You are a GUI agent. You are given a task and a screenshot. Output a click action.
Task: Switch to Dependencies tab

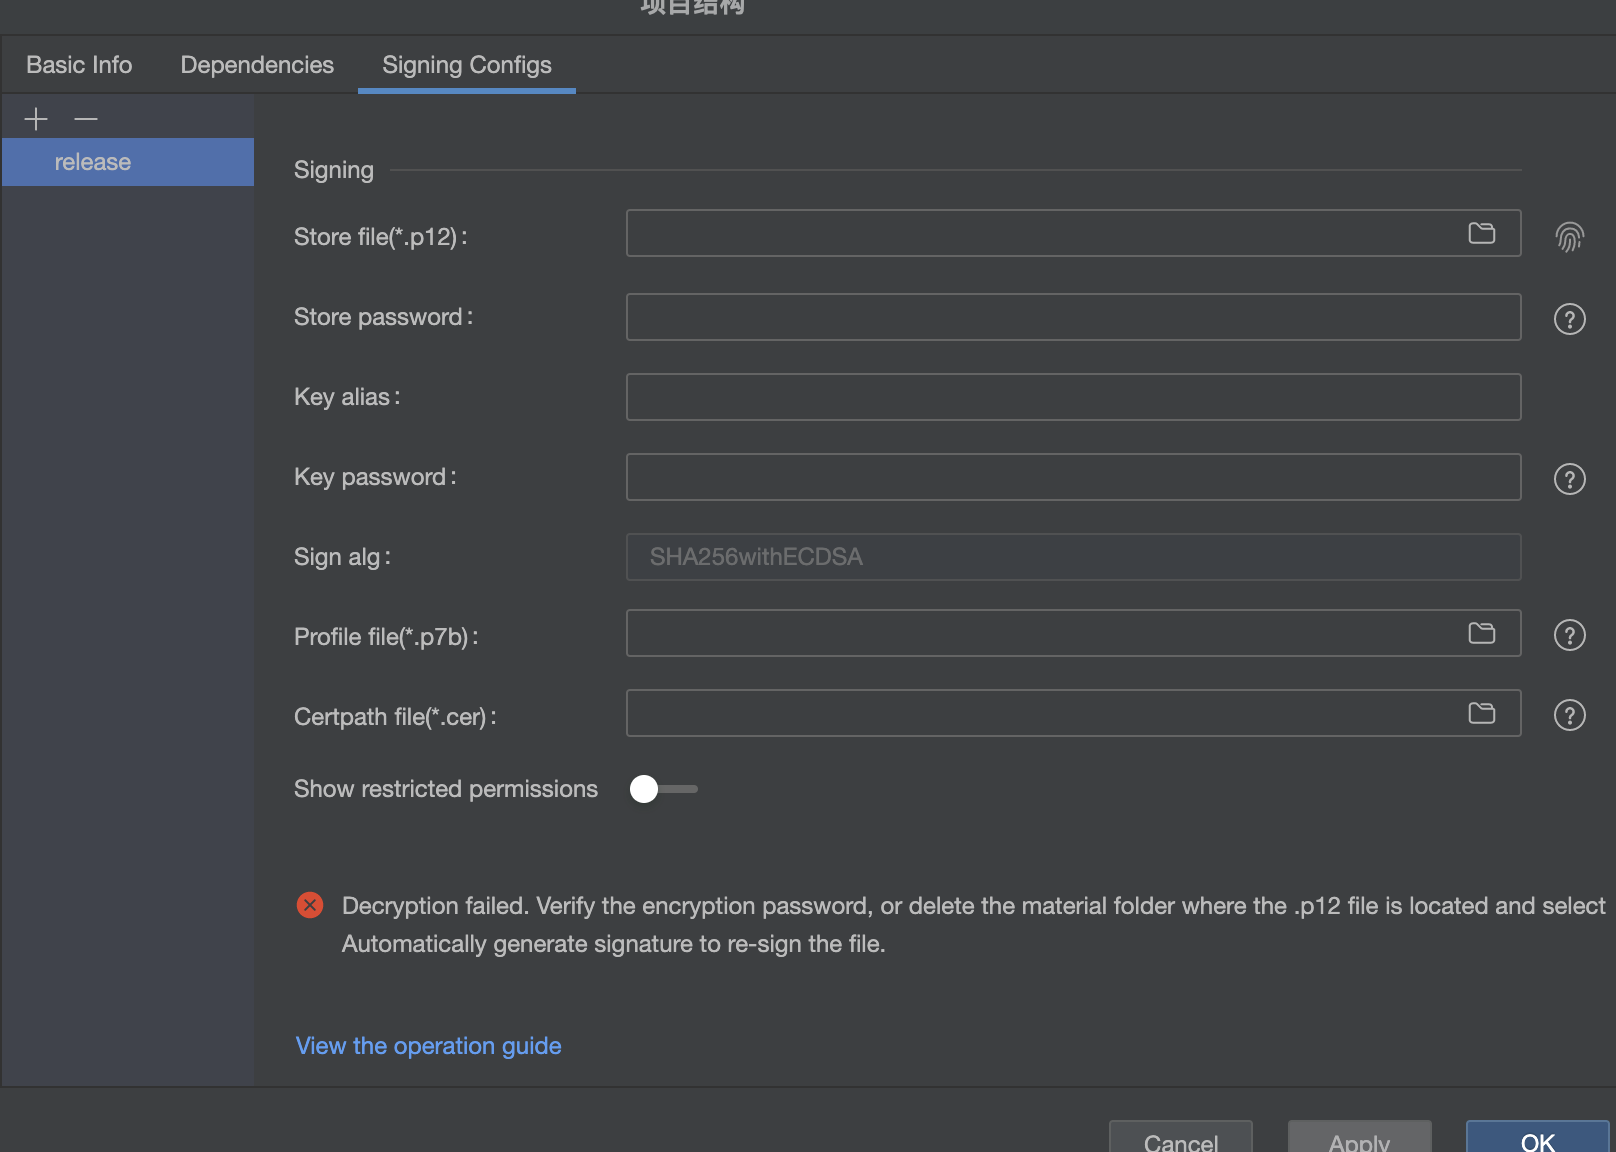[257, 65]
